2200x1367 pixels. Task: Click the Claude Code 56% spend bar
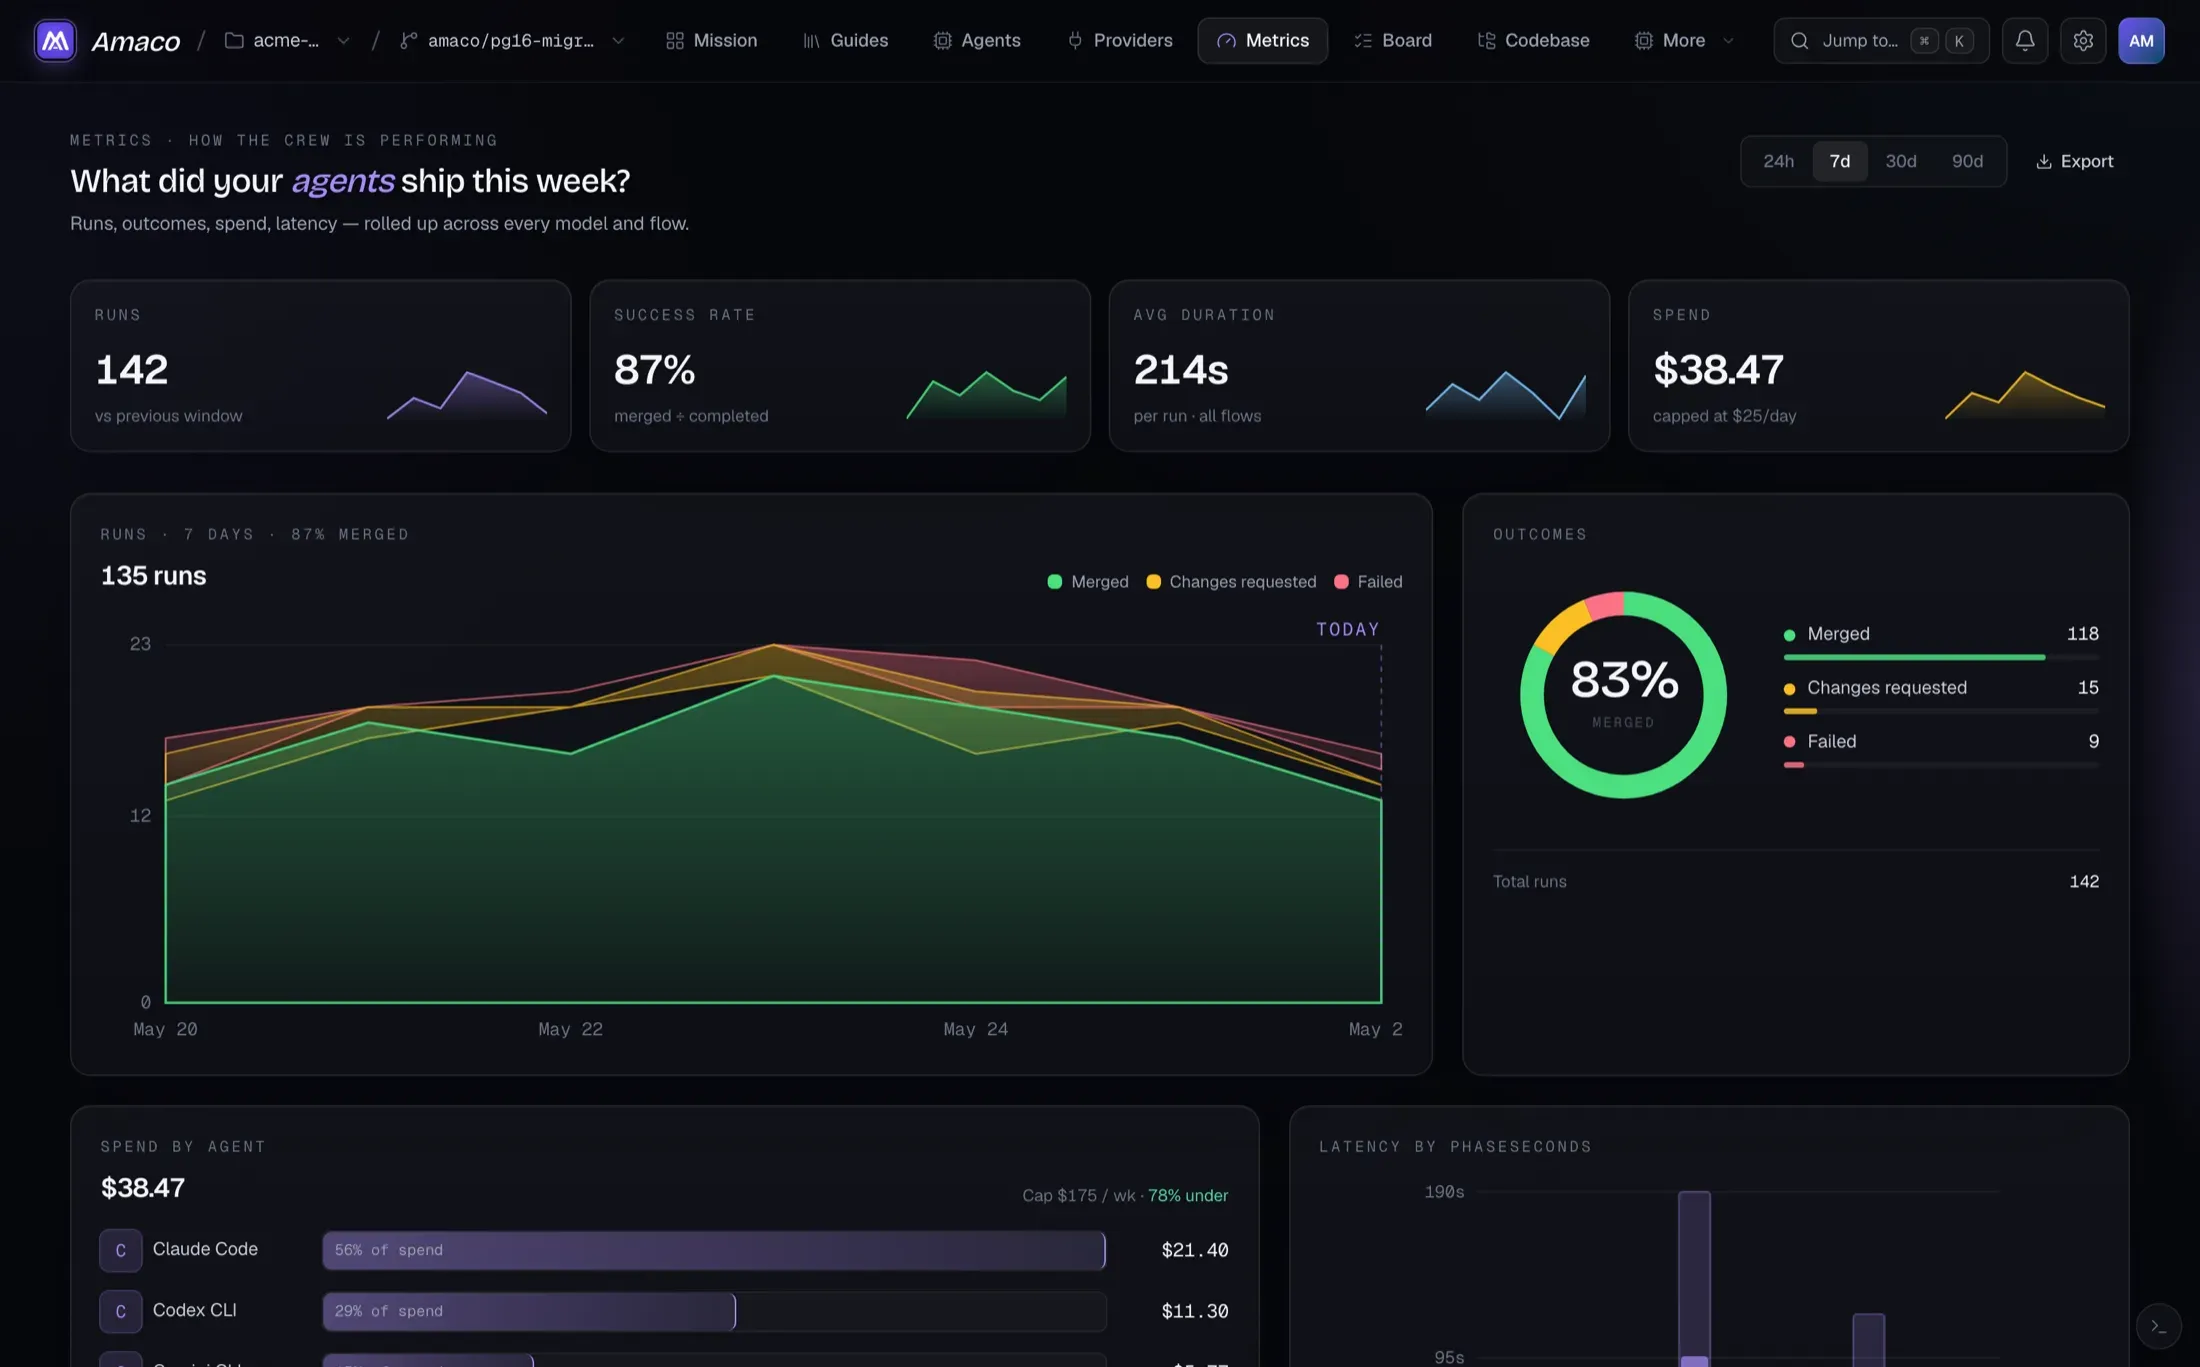(x=714, y=1251)
